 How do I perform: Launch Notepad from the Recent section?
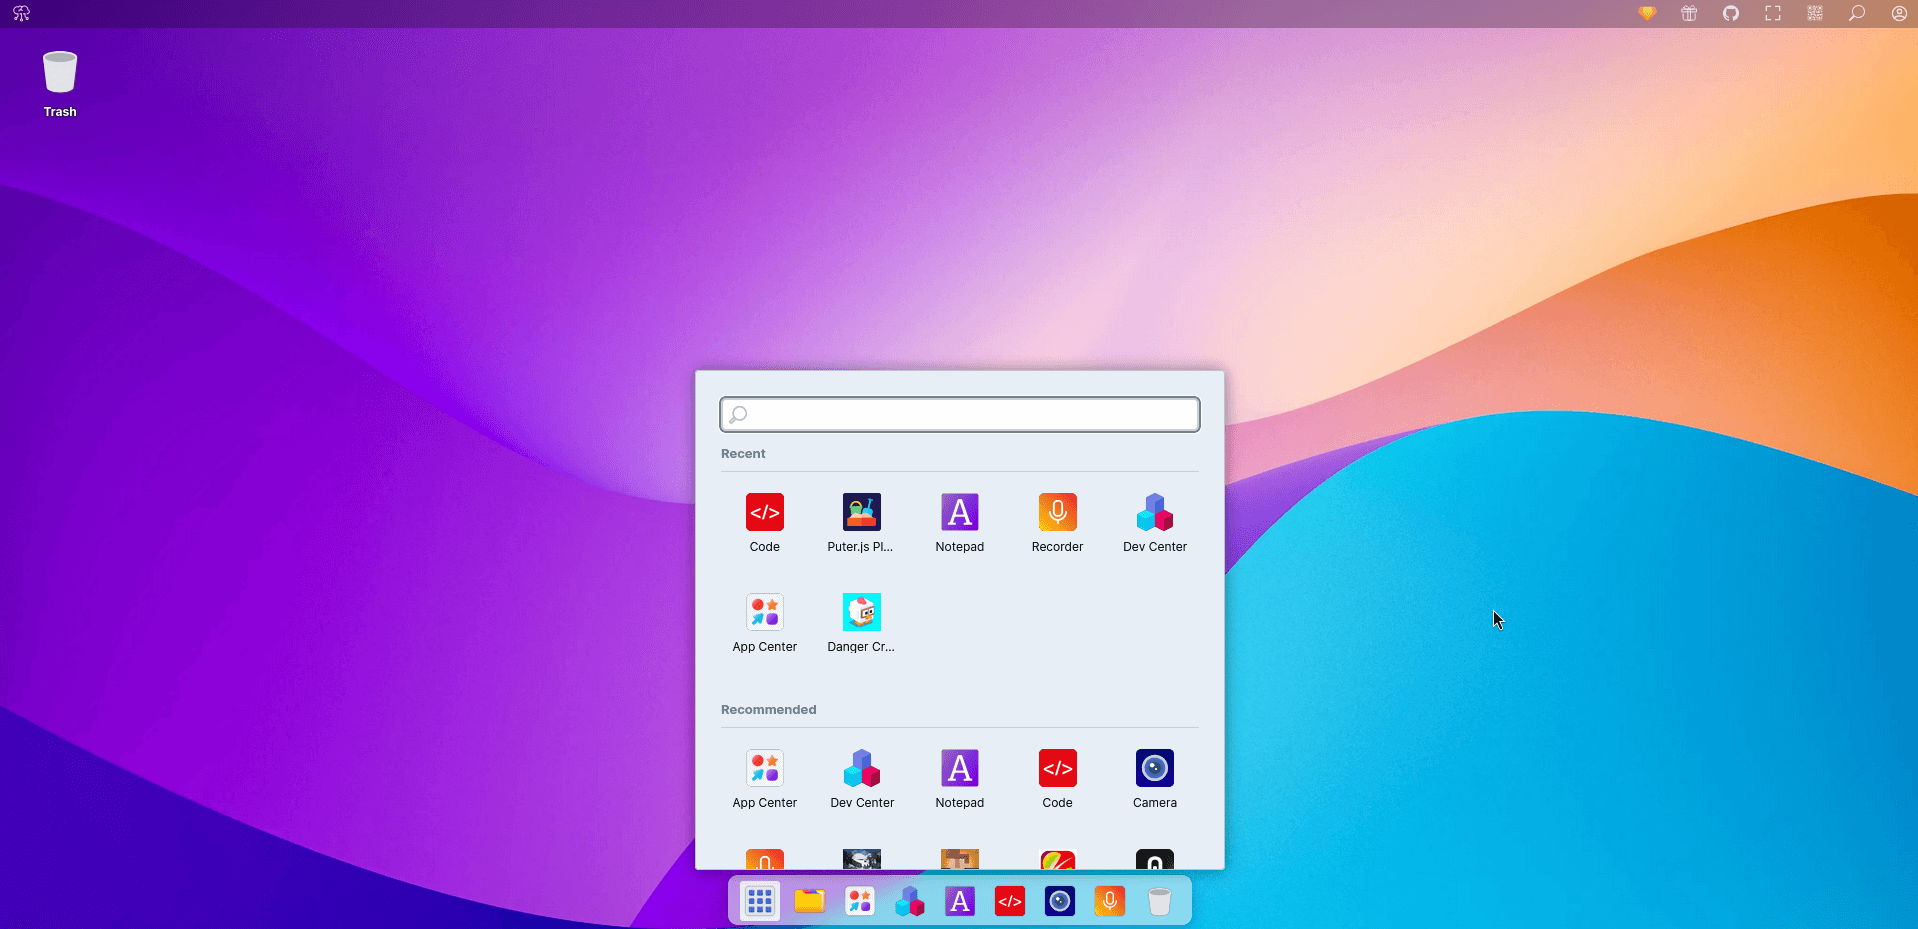(x=959, y=513)
